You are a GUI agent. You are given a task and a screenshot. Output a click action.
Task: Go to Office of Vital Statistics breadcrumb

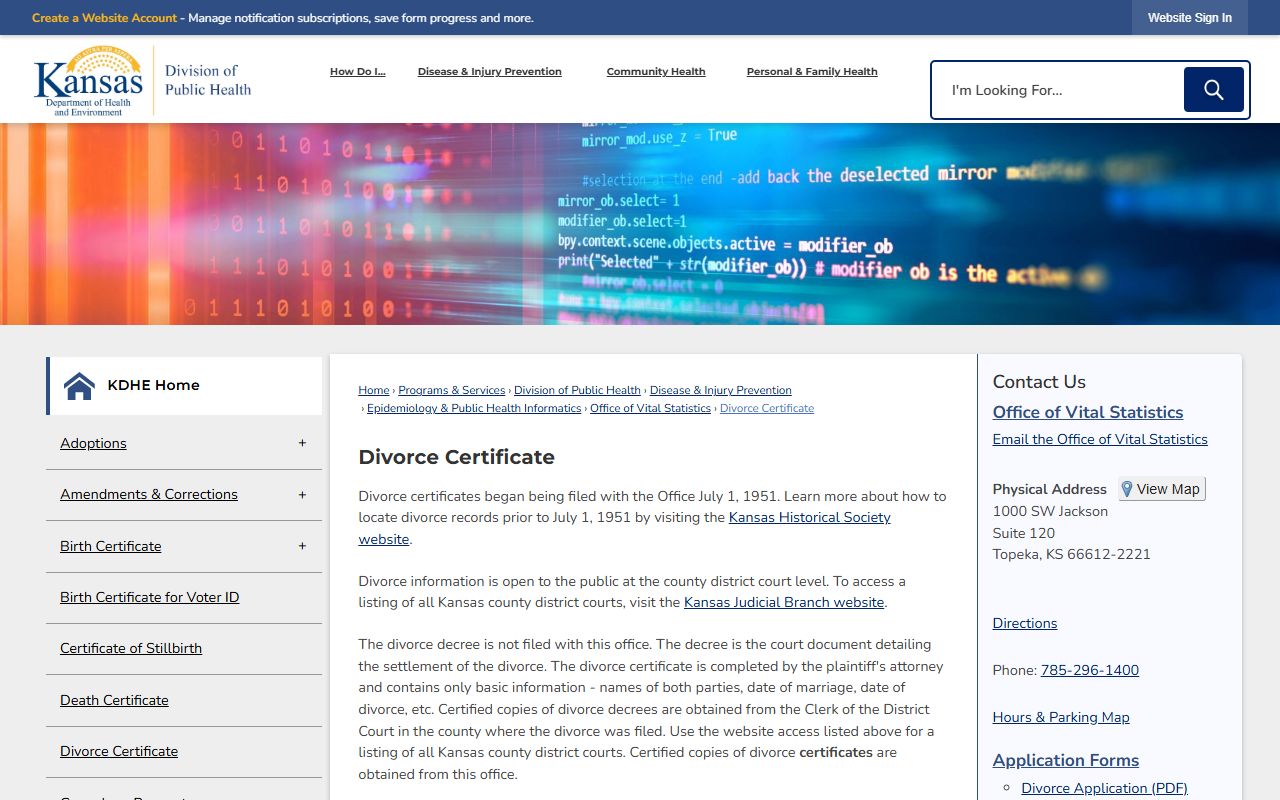pyautogui.click(x=650, y=408)
